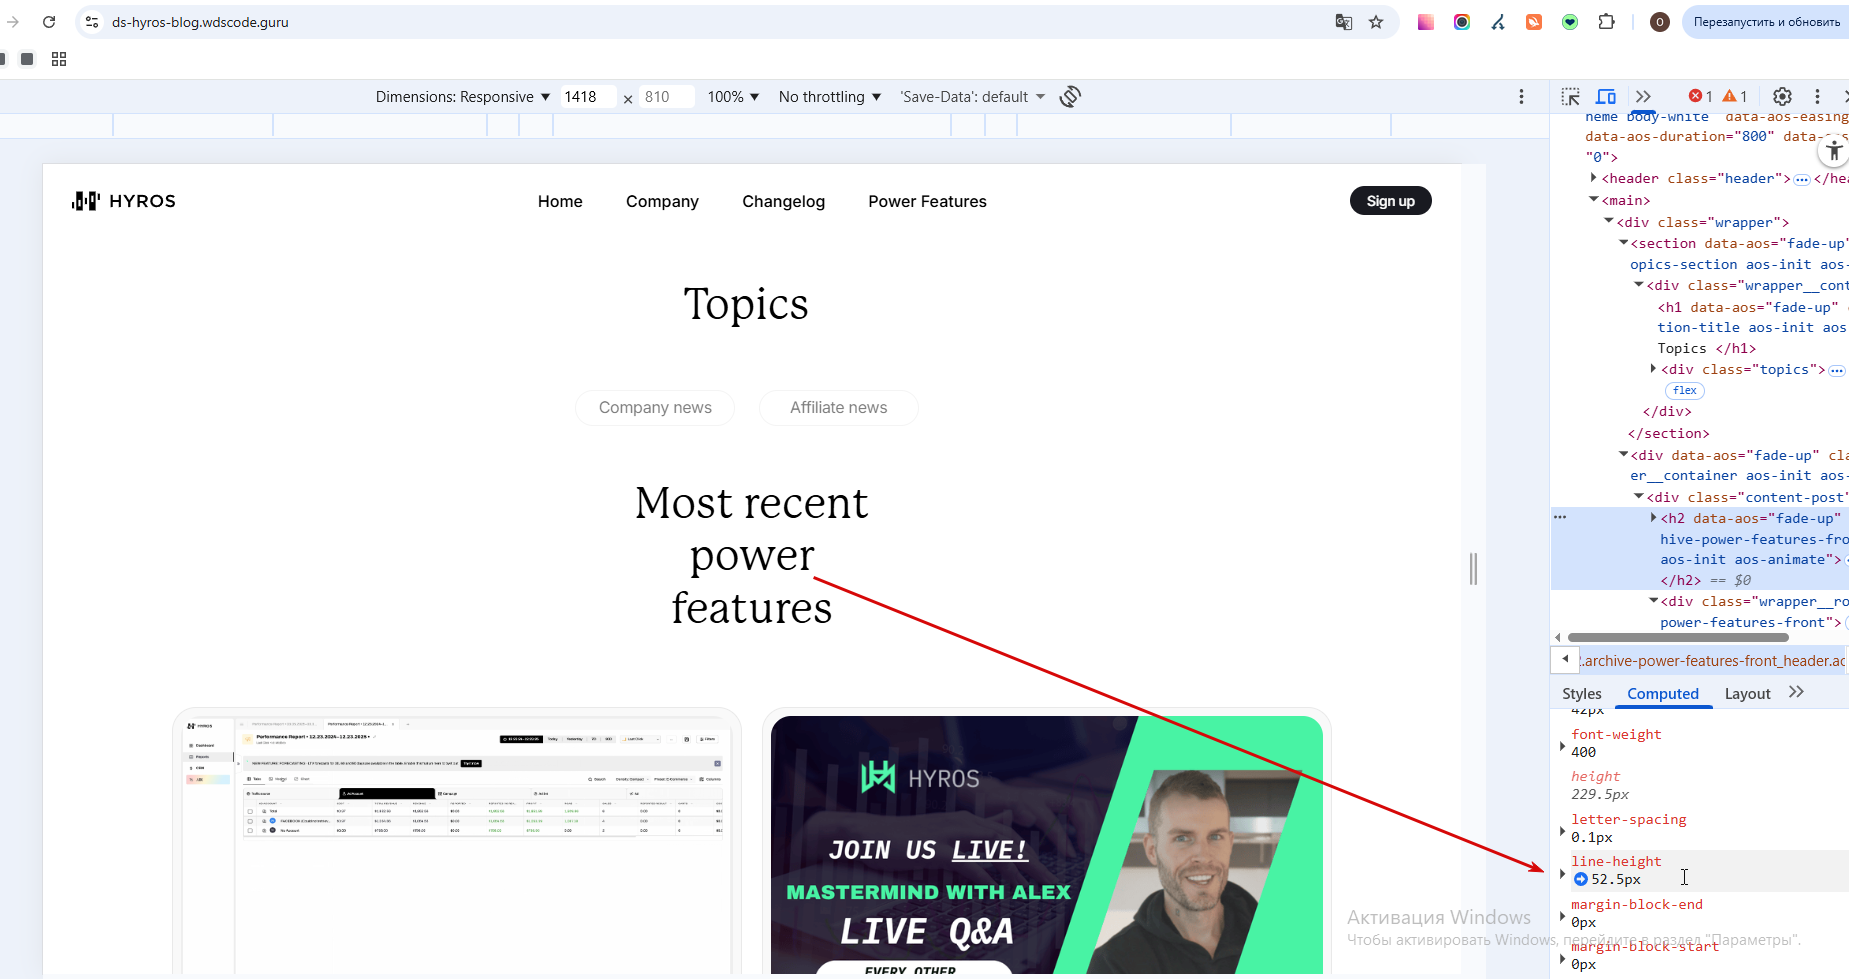
Task: Reload the page with the refresh icon
Action: click(49, 21)
